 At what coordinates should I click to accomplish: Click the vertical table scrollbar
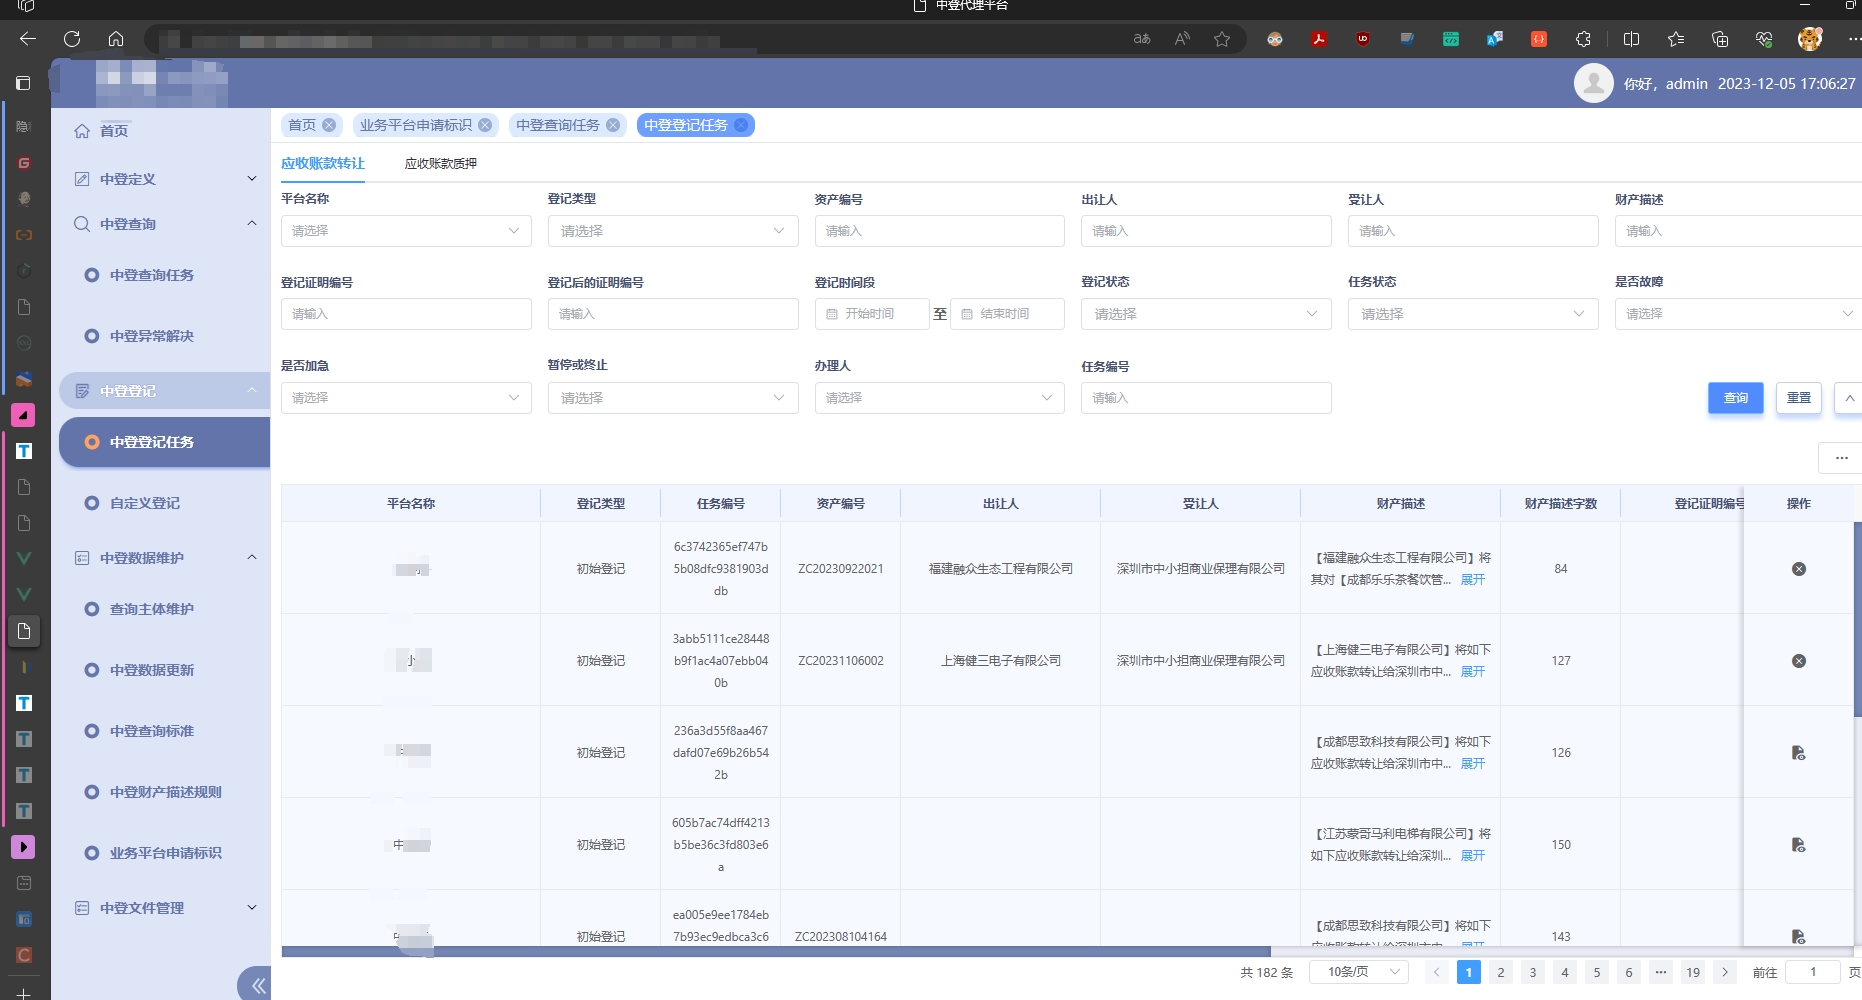1857,619
